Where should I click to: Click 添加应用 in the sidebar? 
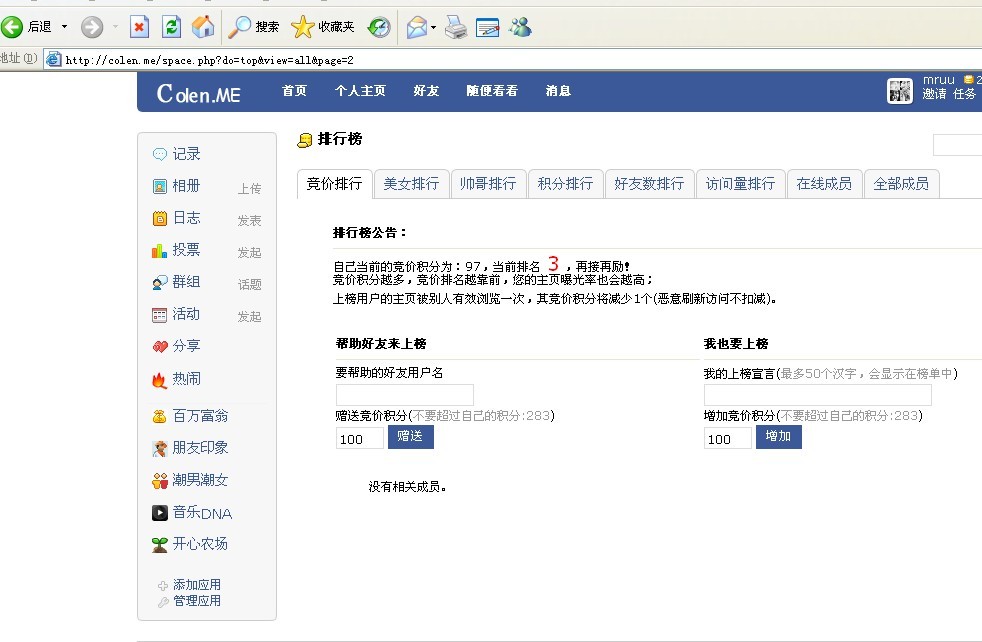pos(196,585)
